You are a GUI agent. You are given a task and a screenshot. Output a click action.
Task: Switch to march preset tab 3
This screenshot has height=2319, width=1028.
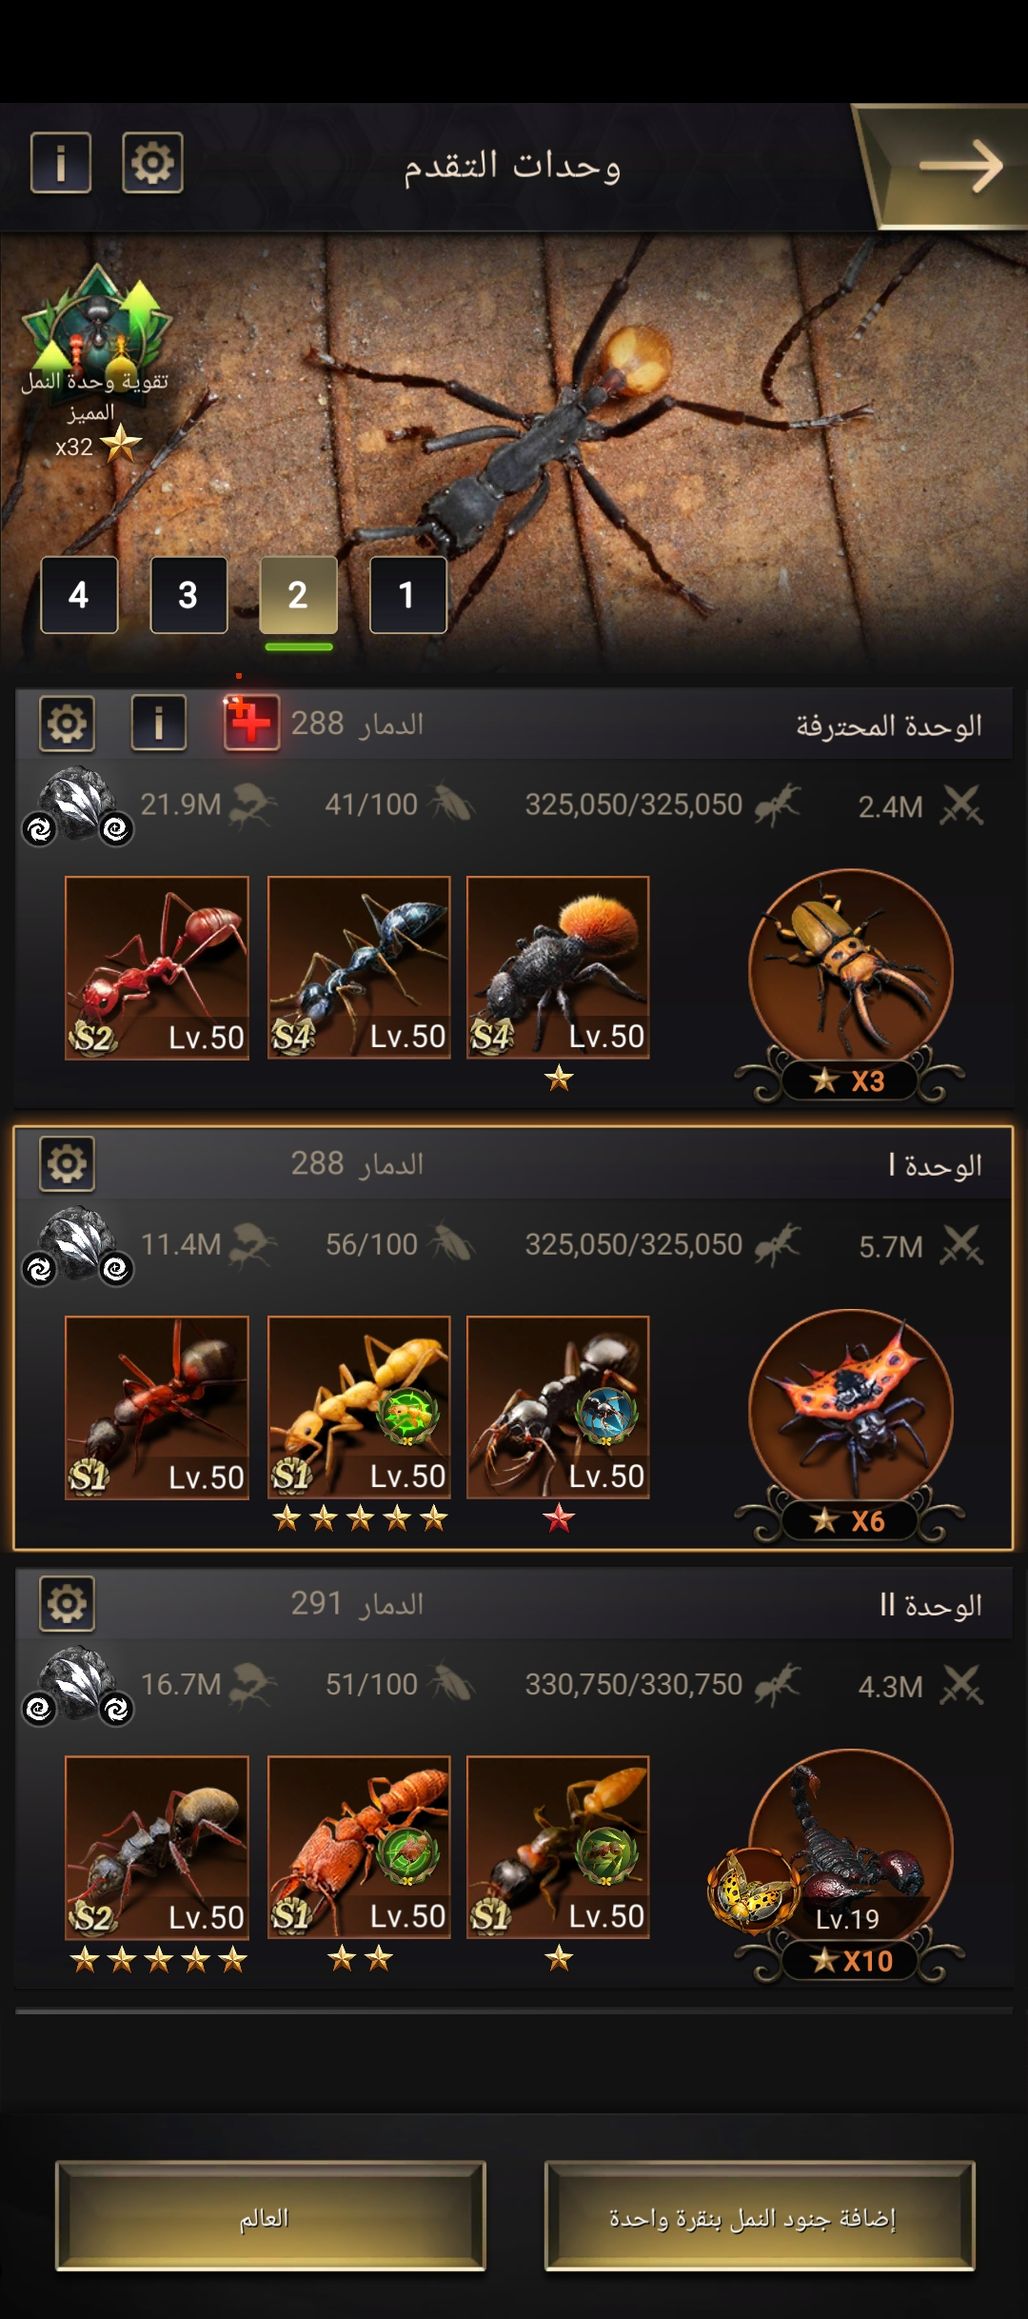[x=188, y=595]
